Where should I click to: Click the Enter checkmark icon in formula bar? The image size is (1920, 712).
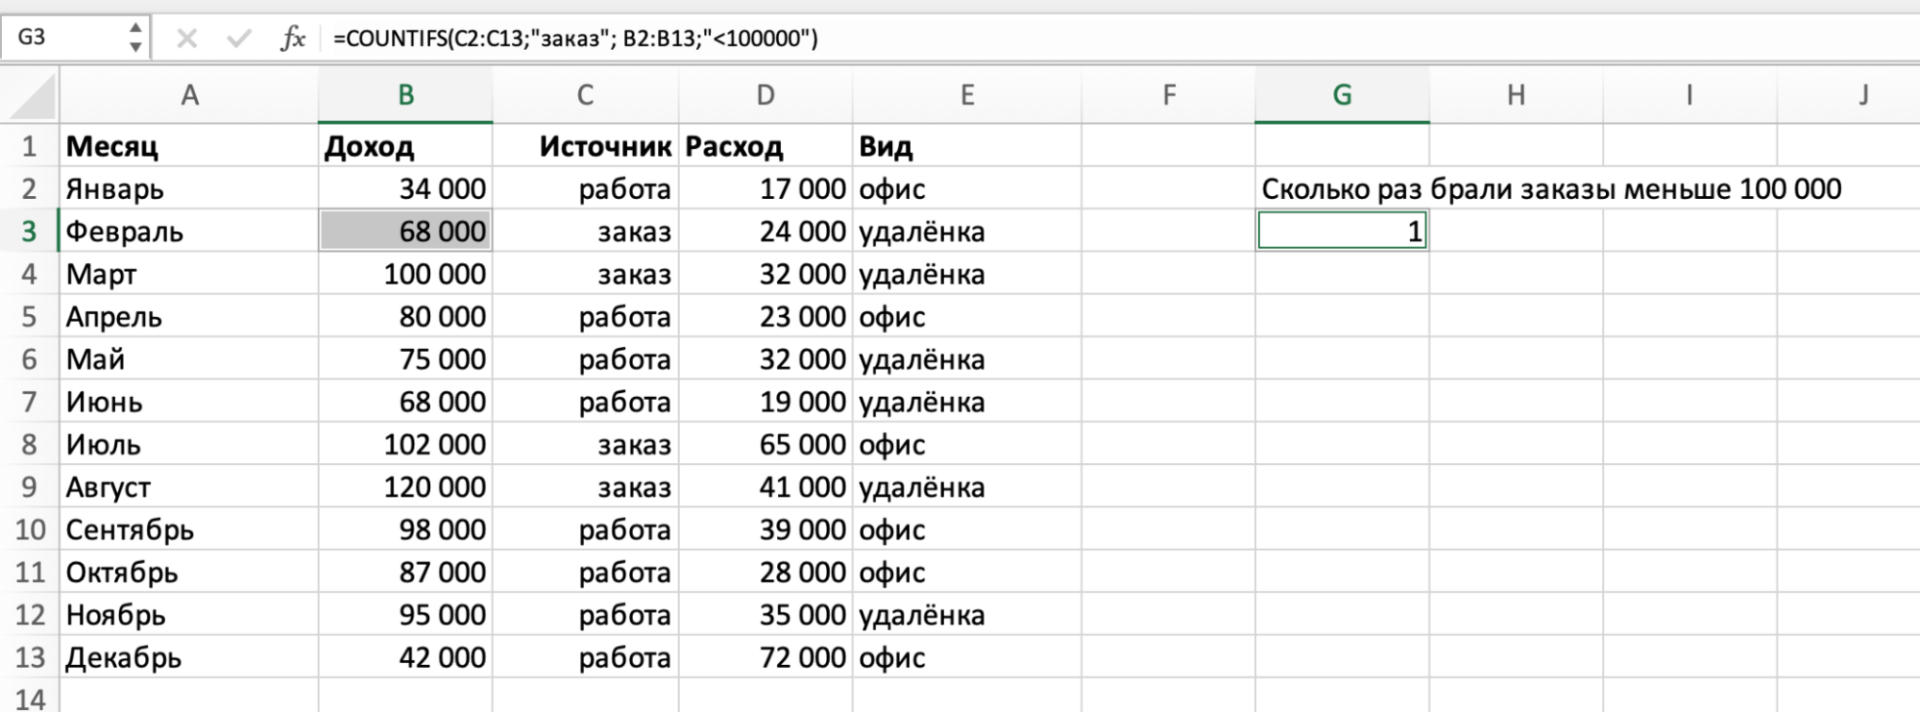(x=238, y=38)
